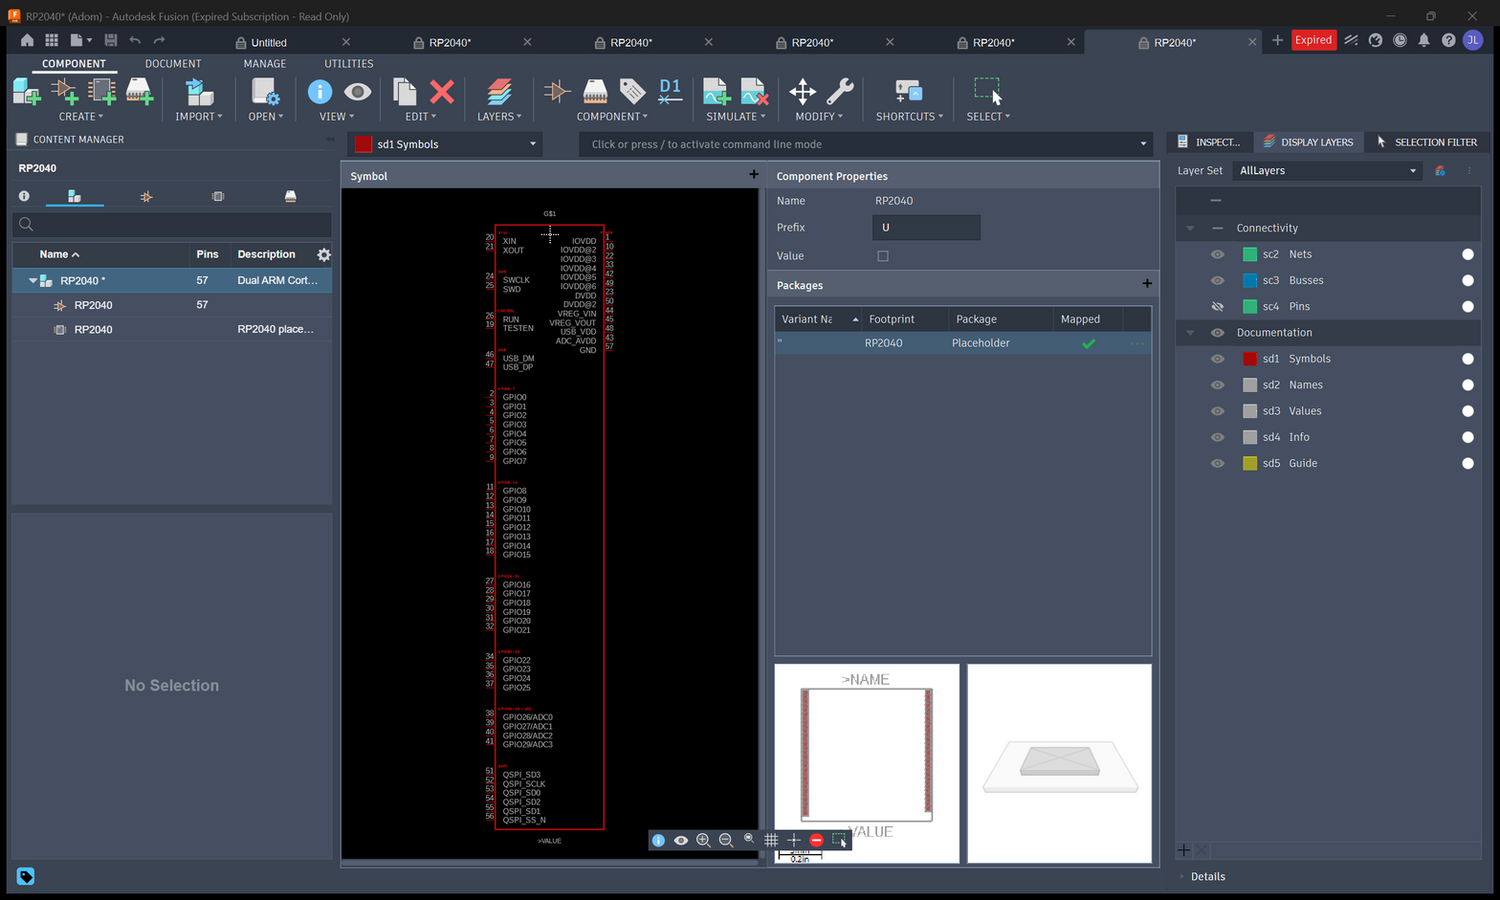Image resolution: width=1500 pixels, height=900 pixels.
Task: Switch to the Document ribbon tab
Action: (x=173, y=63)
